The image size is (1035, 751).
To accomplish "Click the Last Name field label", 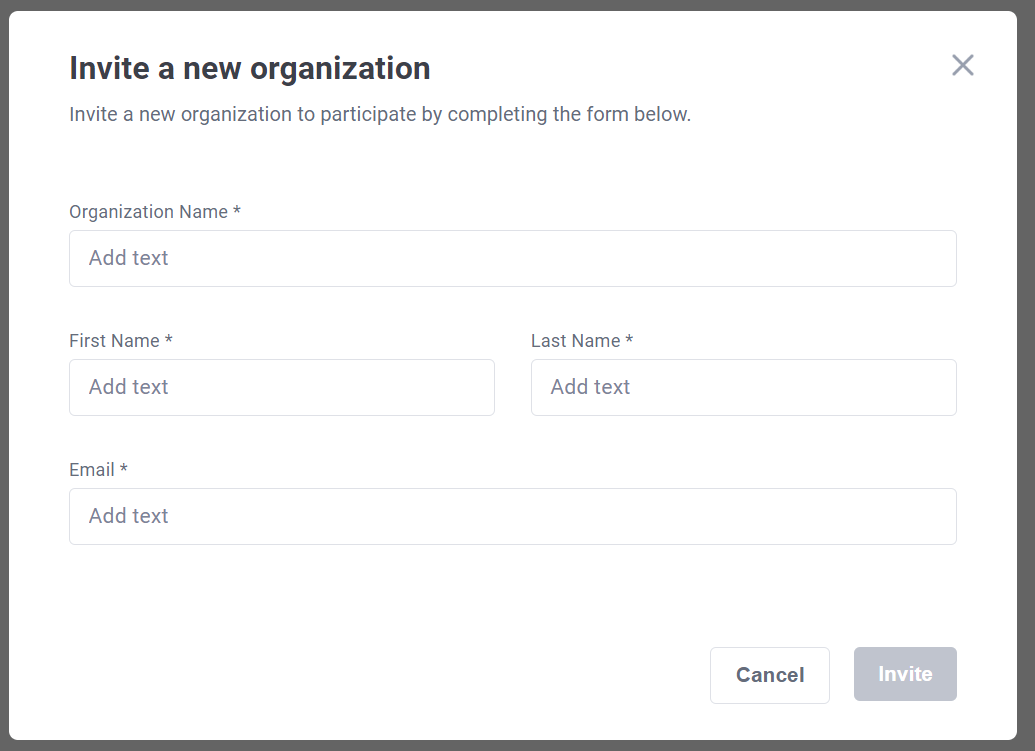I will (x=575, y=341).
